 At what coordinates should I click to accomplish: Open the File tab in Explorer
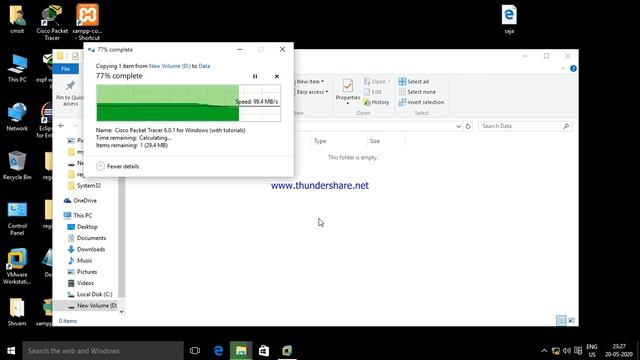coord(65,69)
